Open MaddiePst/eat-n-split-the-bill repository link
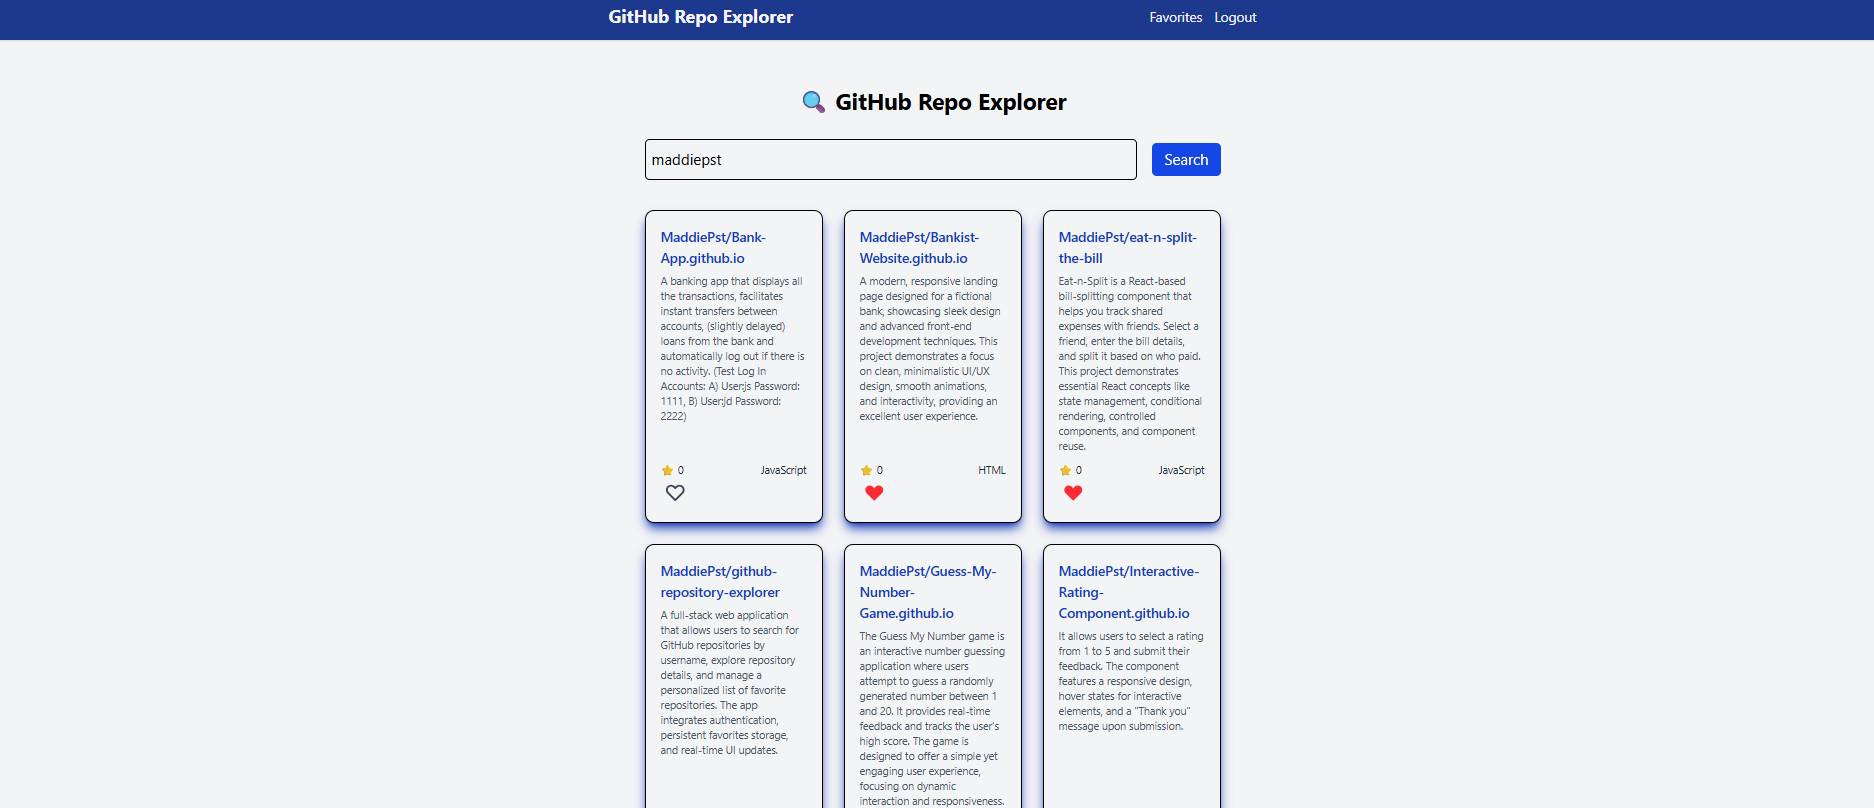This screenshot has height=808, width=1874. coord(1127,248)
